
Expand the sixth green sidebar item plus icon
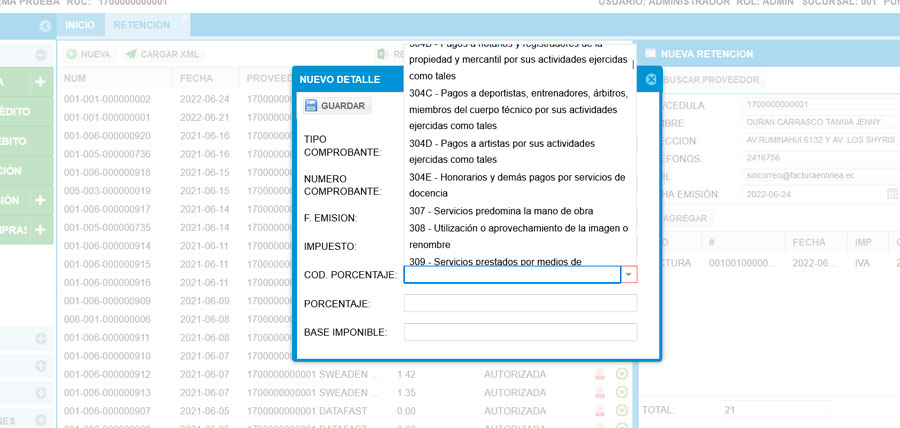40,229
